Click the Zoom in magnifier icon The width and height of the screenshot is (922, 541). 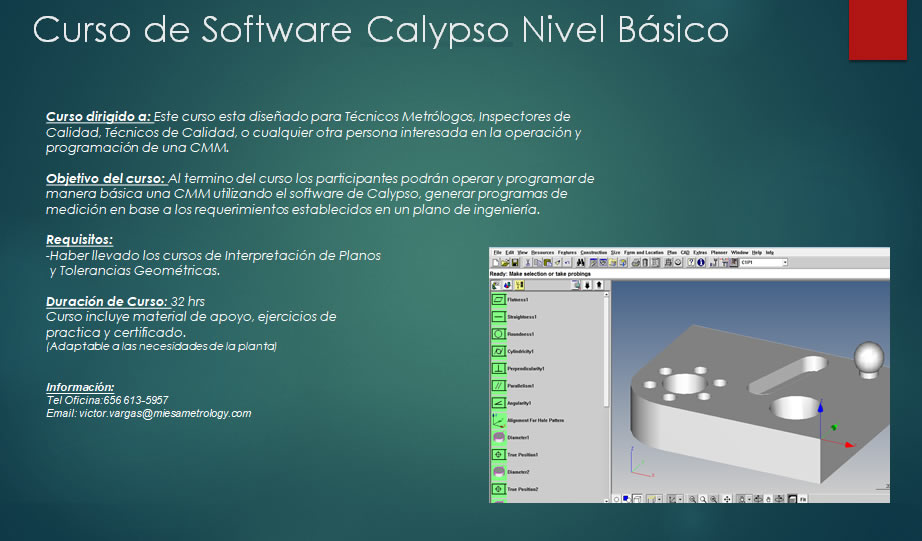[713, 499]
